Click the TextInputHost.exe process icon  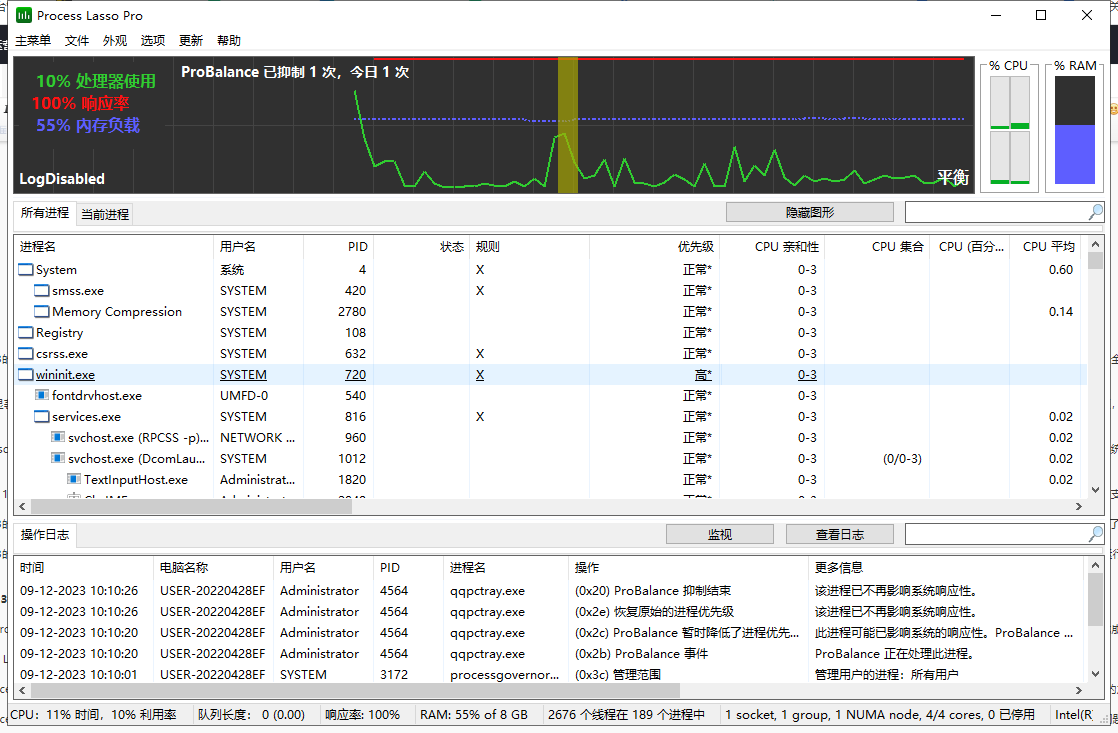(x=74, y=480)
